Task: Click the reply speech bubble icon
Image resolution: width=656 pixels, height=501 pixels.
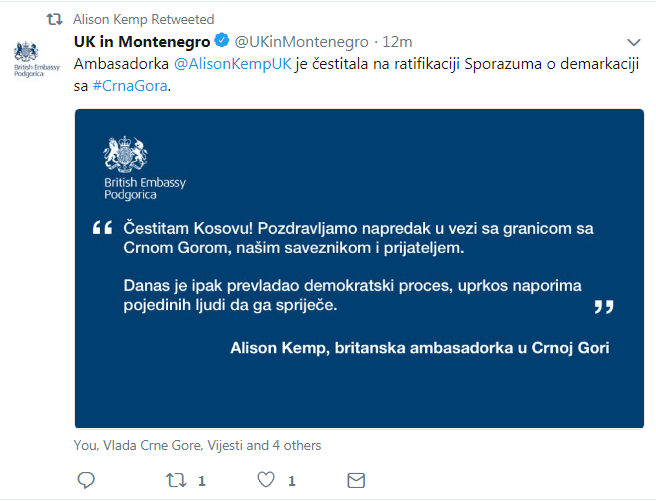Action: click(86, 480)
